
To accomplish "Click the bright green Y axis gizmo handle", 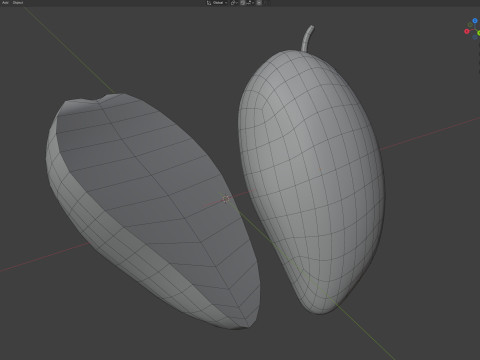I will tap(479, 33).
